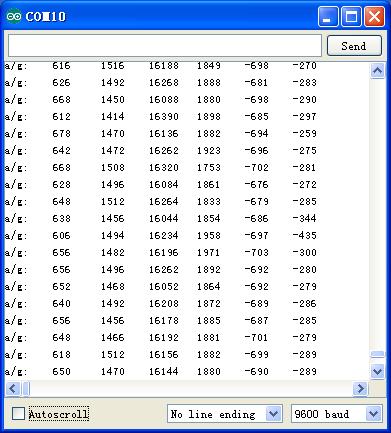Click the Arduino logo in the title bar
The width and height of the screenshot is (391, 433).
pyautogui.click(x=14, y=16)
